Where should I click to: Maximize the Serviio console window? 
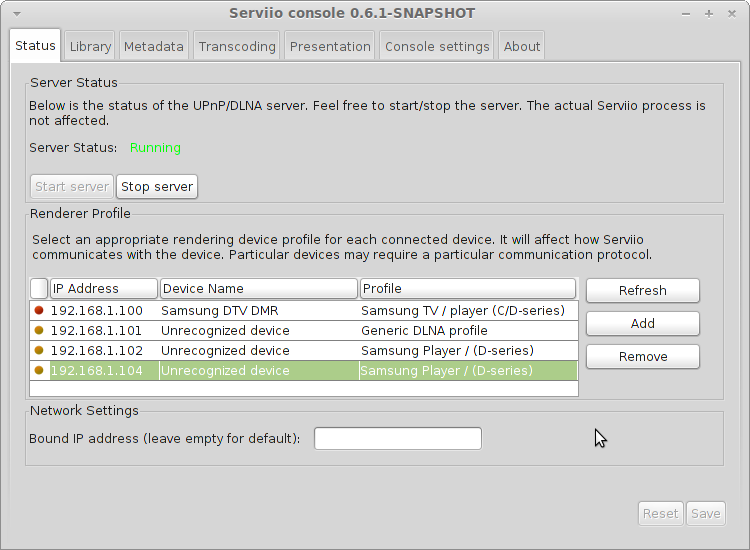[709, 14]
